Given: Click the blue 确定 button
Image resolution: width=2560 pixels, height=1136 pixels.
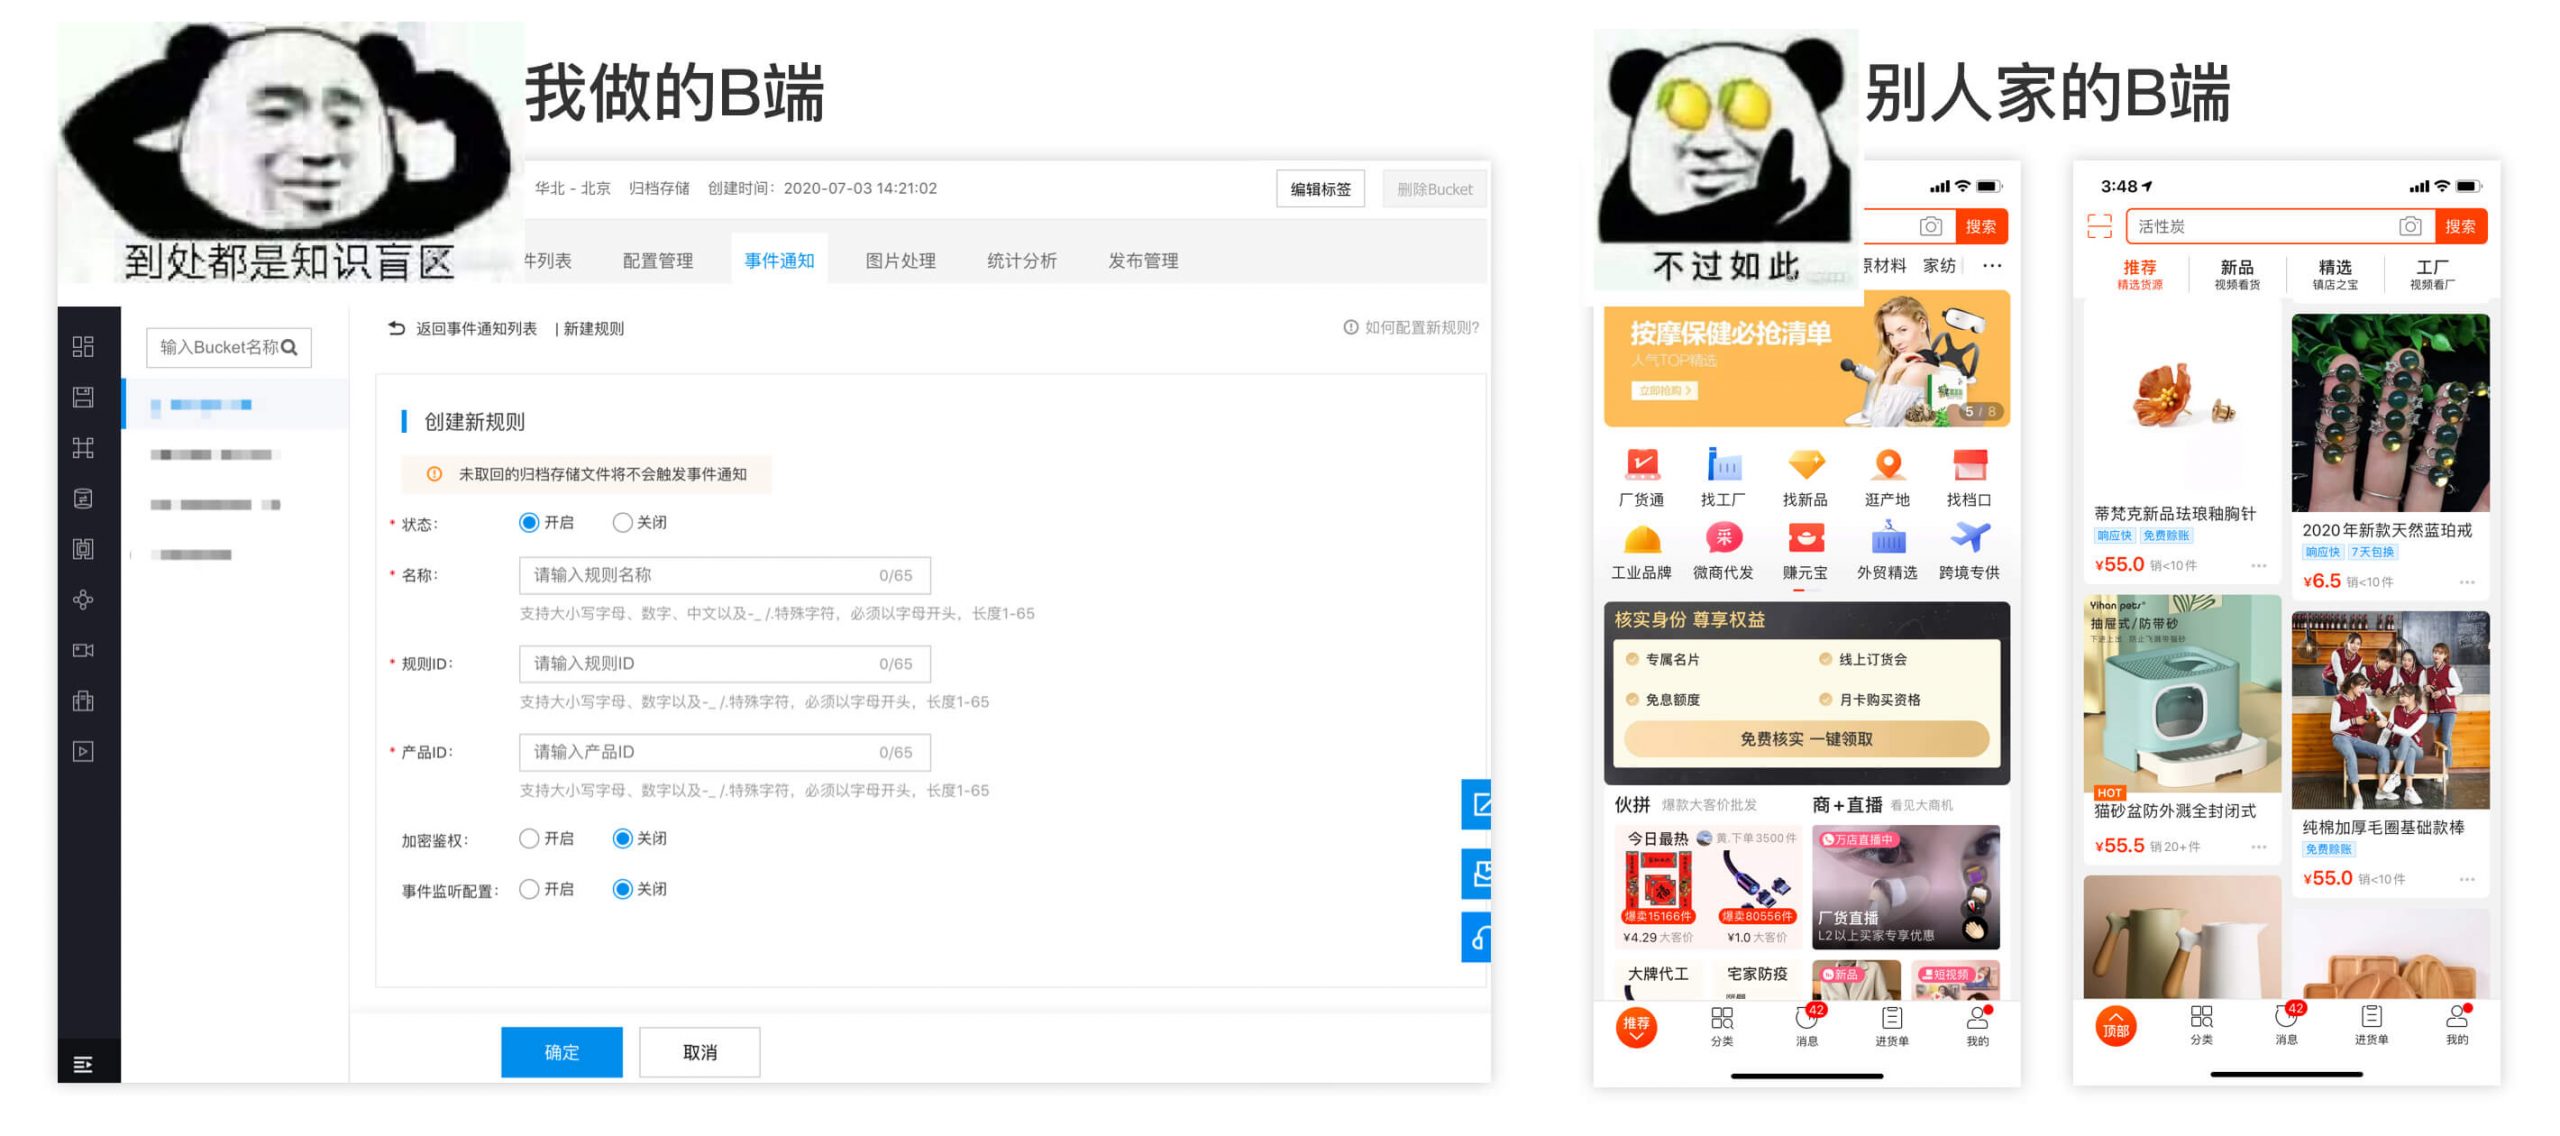Looking at the screenshot, I should click(561, 1052).
